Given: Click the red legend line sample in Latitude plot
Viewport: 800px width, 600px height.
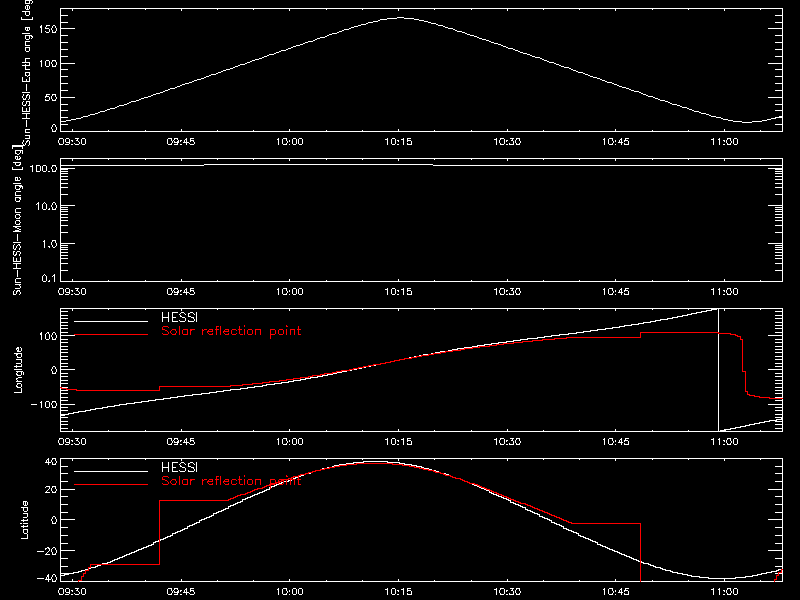Looking at the screenshot, I should click(111, 485).
